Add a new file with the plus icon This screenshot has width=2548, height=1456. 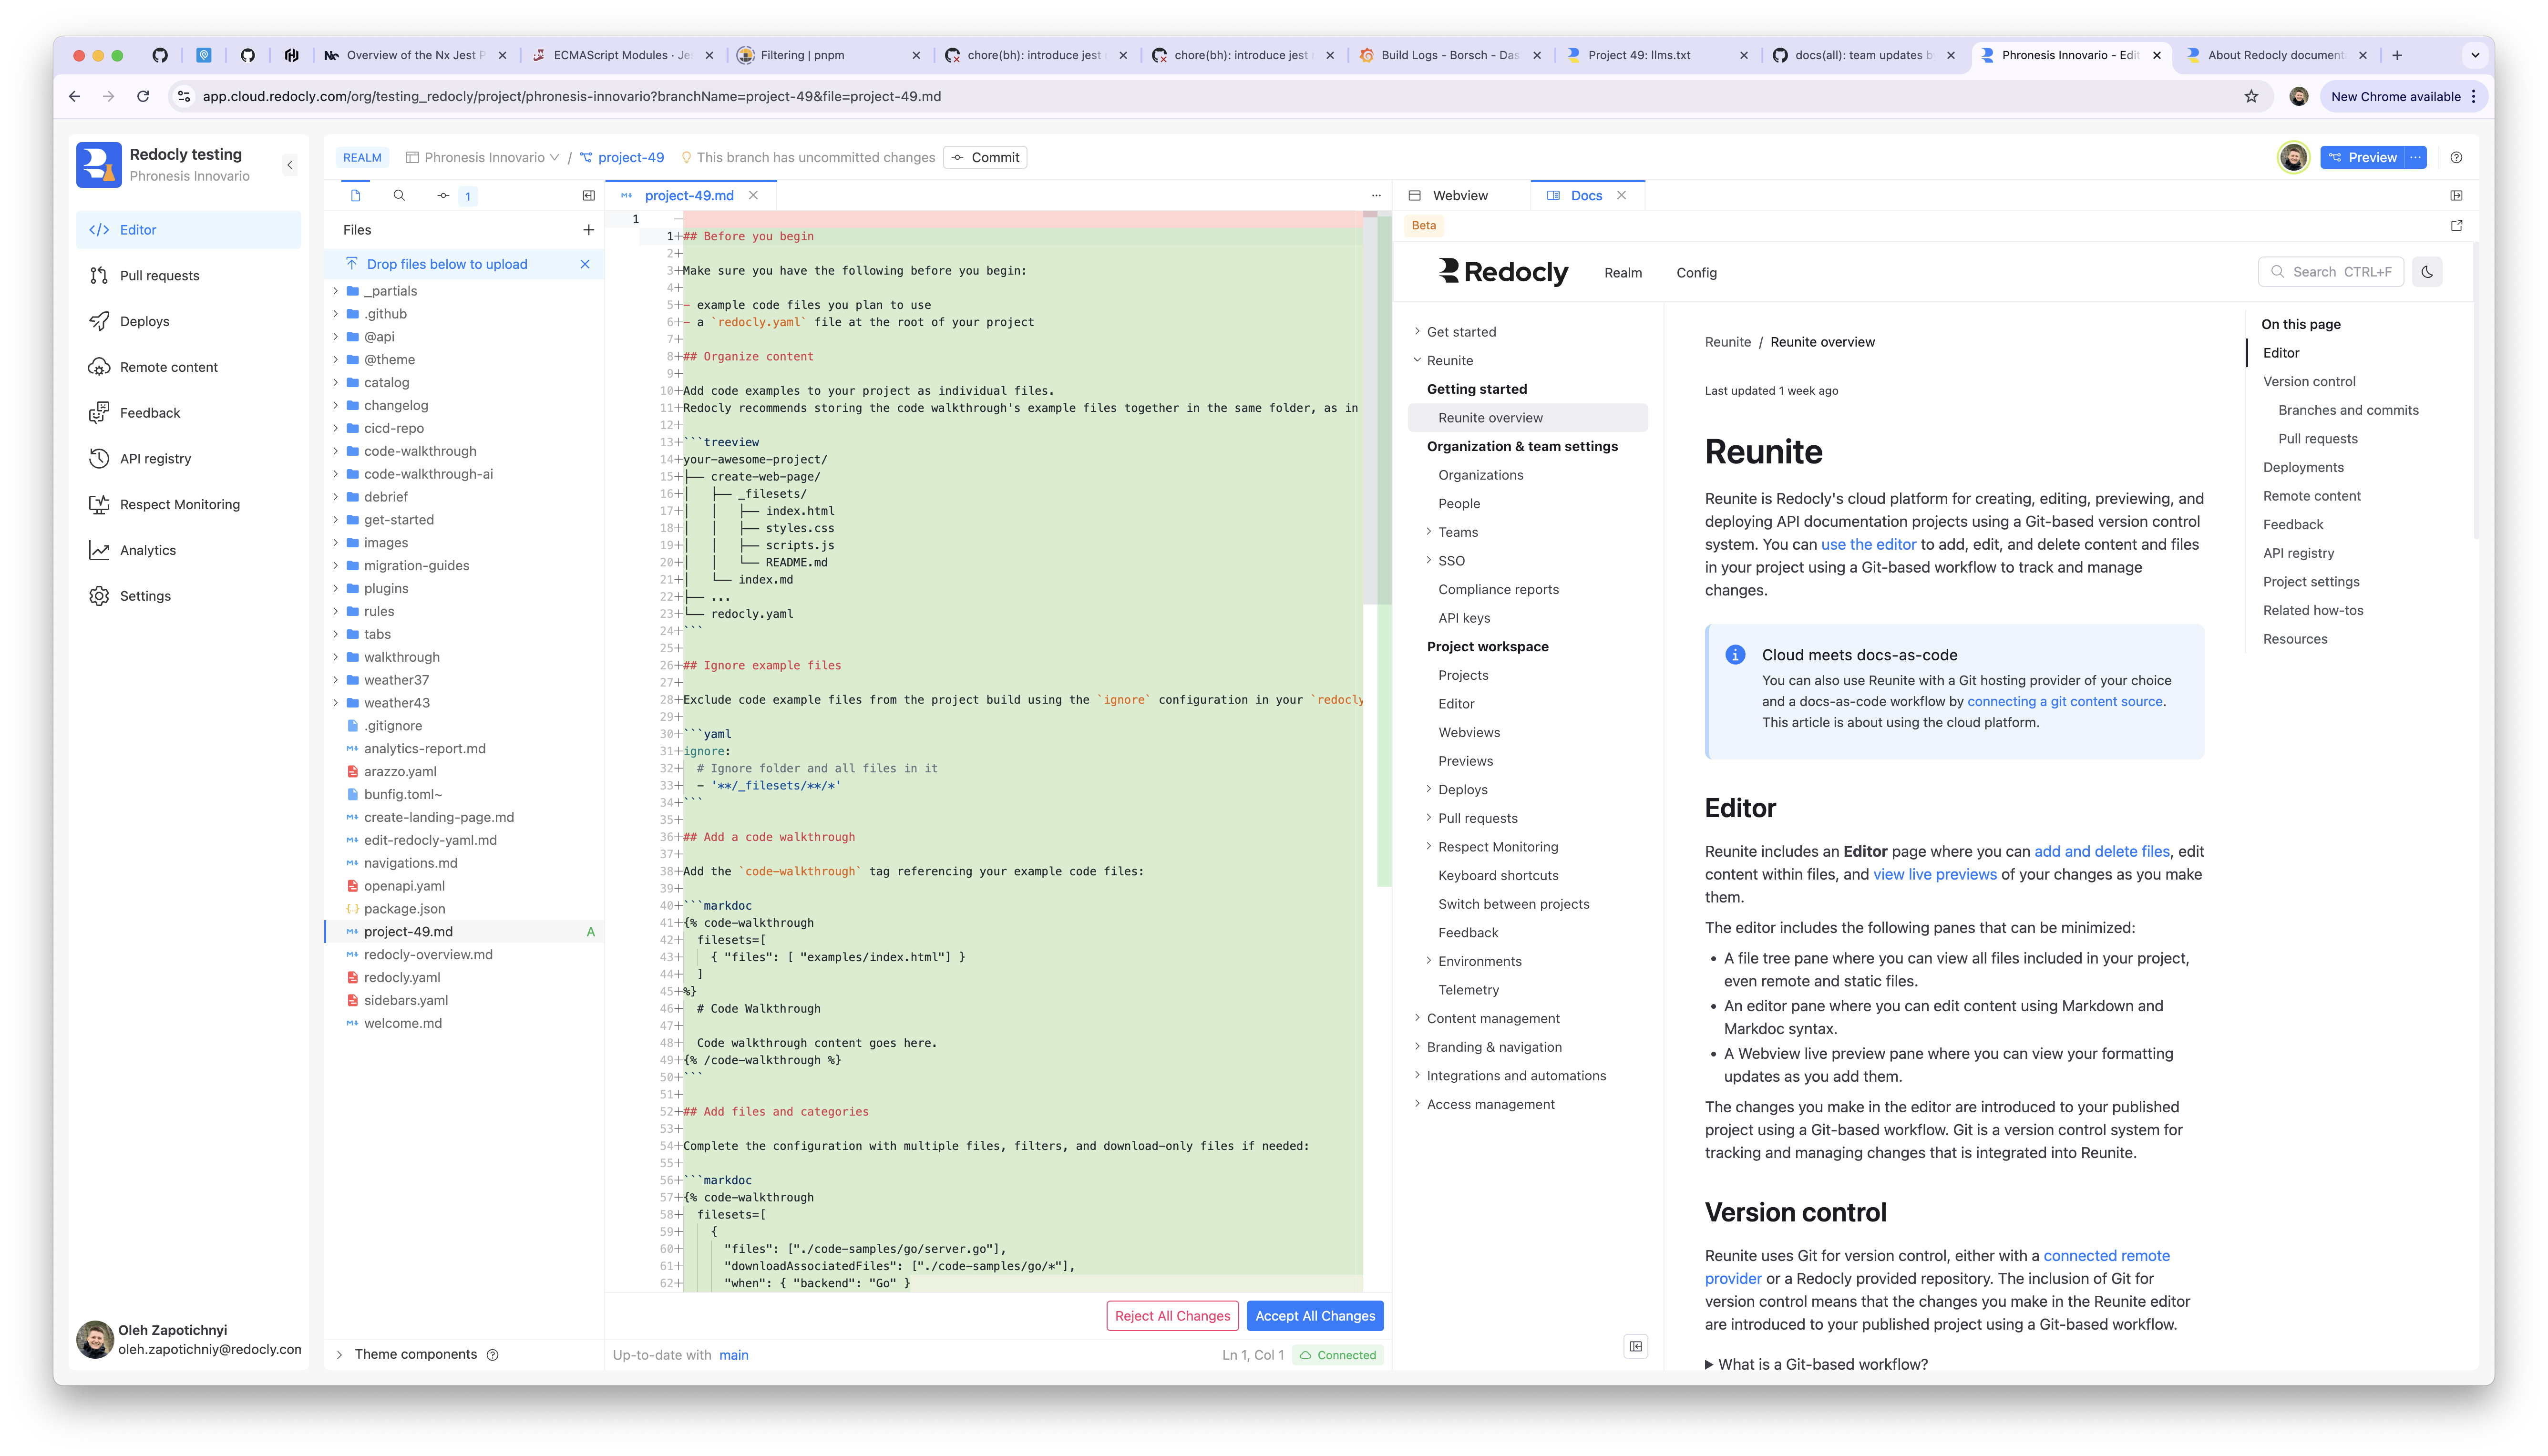(589, 230)
